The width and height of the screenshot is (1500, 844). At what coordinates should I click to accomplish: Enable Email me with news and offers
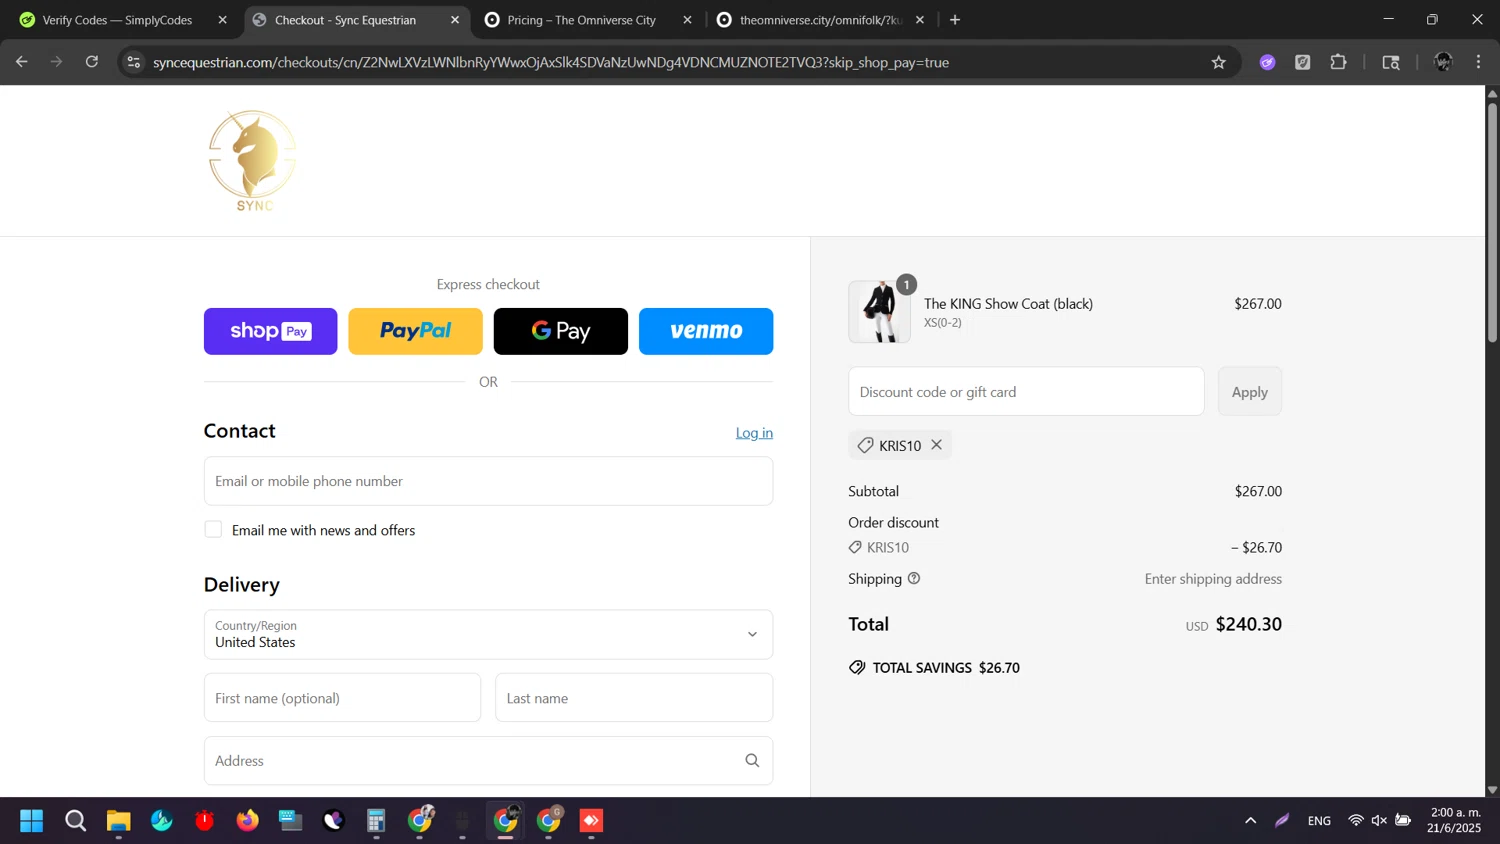click(213, 529)
